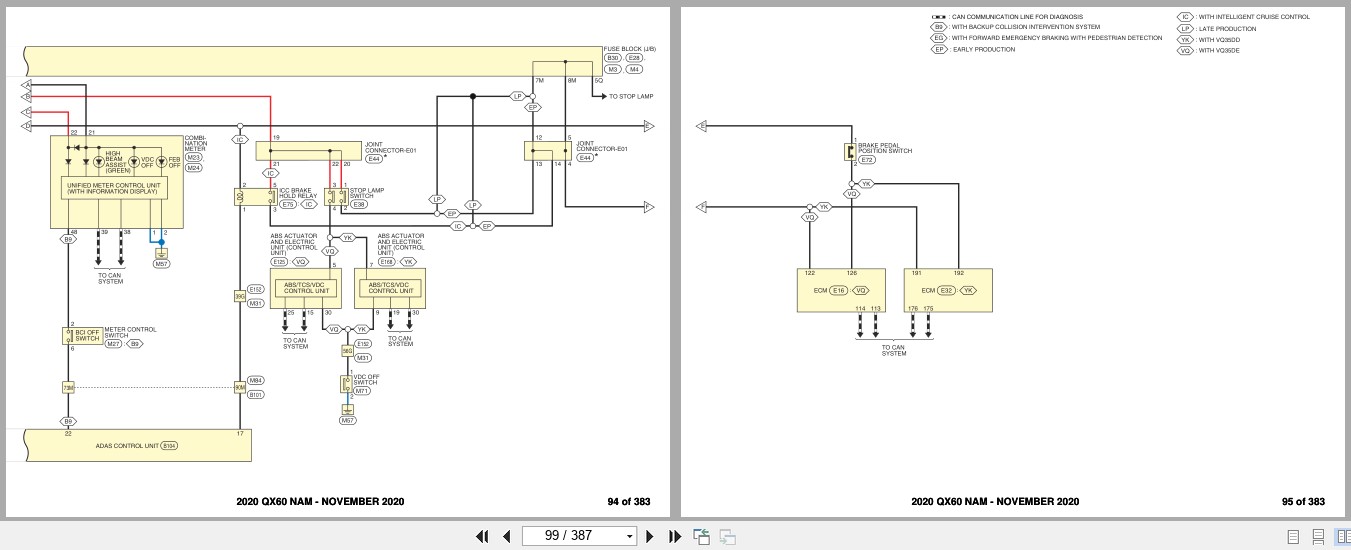1351x550 pixels.
Task: Switch to single page view layout
Action: click(1293, 537)
